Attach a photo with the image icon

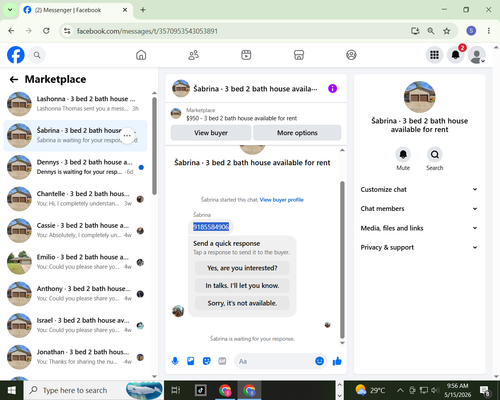[x=191, y=361]
